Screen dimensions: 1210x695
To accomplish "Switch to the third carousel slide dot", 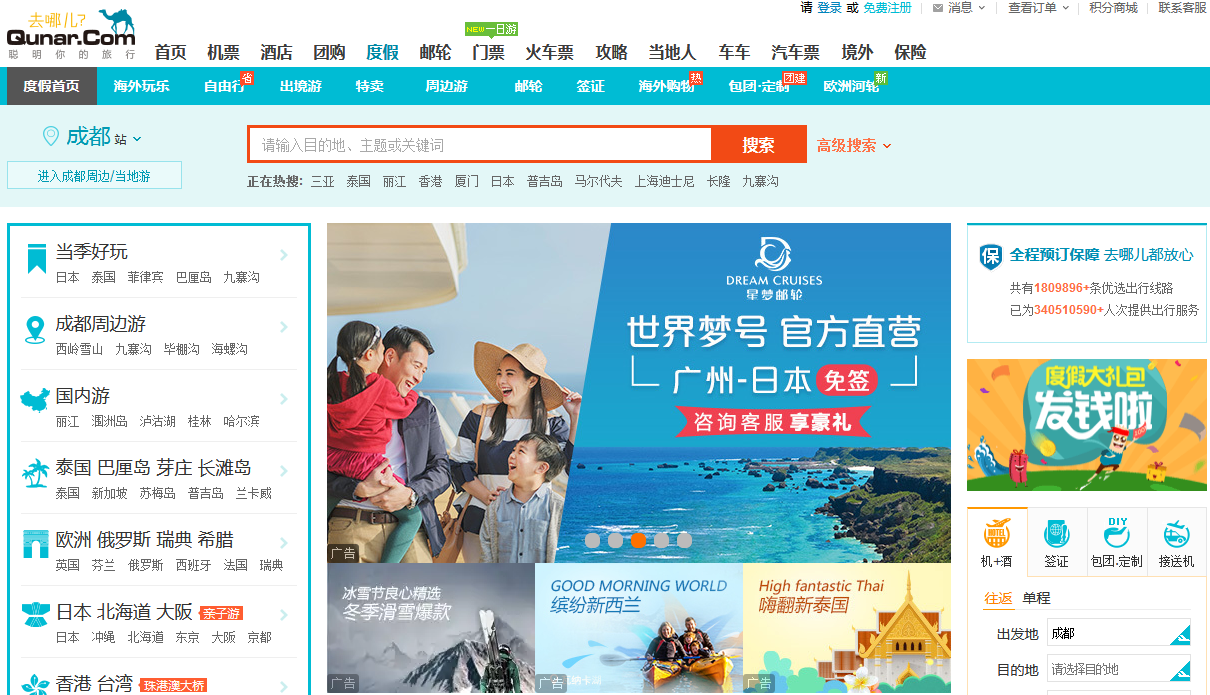I will pos(638,540).
